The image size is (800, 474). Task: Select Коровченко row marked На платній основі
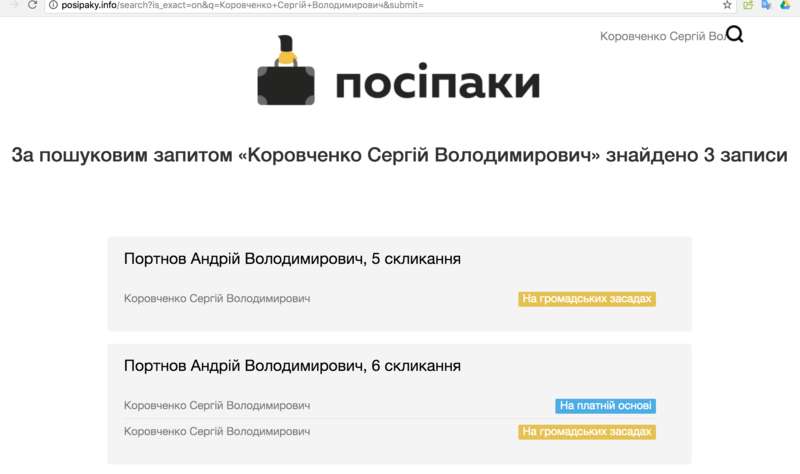(390, 406)
